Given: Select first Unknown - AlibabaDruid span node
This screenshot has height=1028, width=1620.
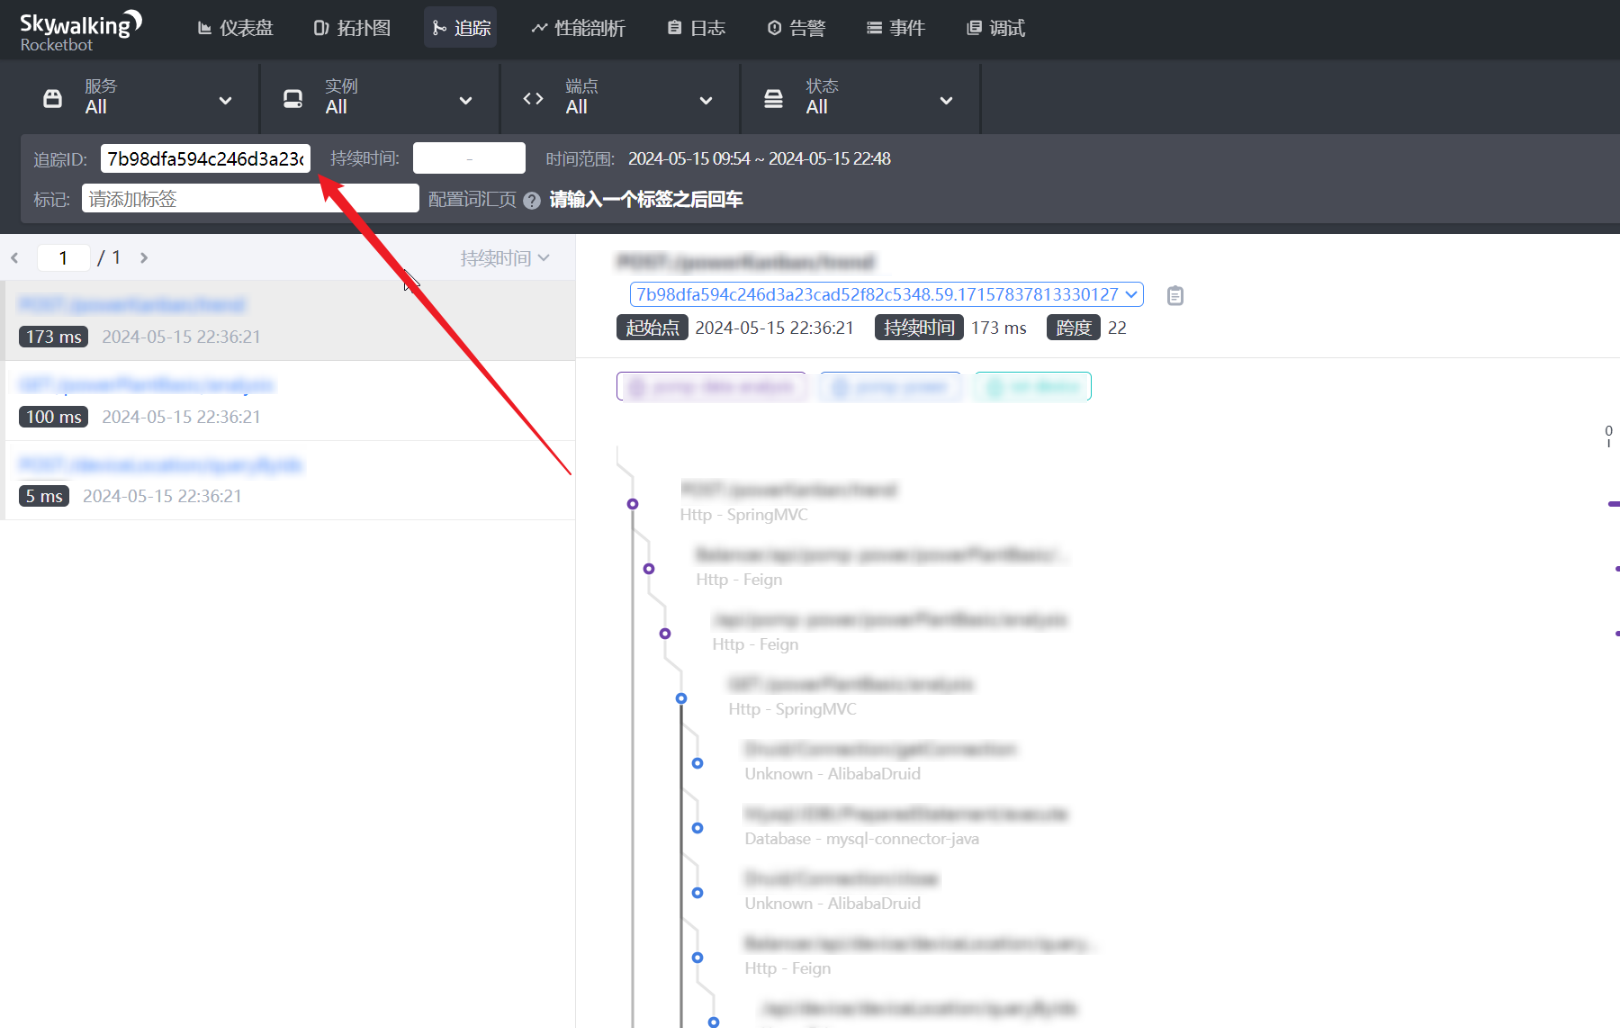Looking at the screenshot, I should [697, 763].
